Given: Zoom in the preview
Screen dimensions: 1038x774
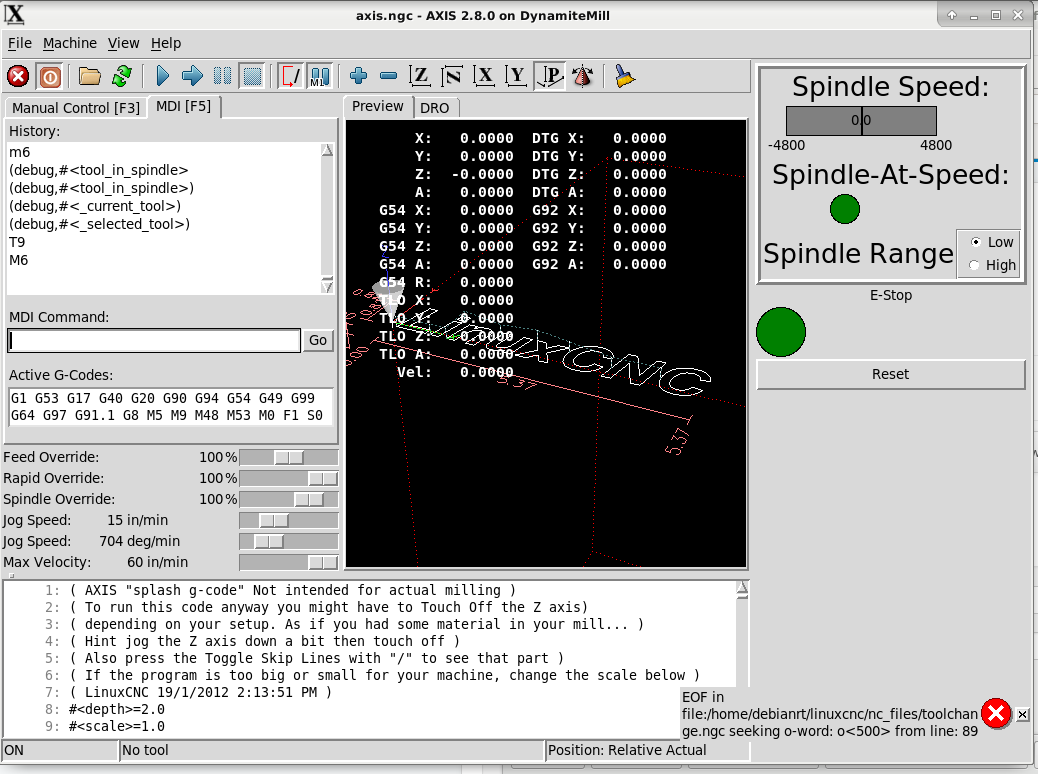Looking at the screenshot, I should (x=358, y=76).
